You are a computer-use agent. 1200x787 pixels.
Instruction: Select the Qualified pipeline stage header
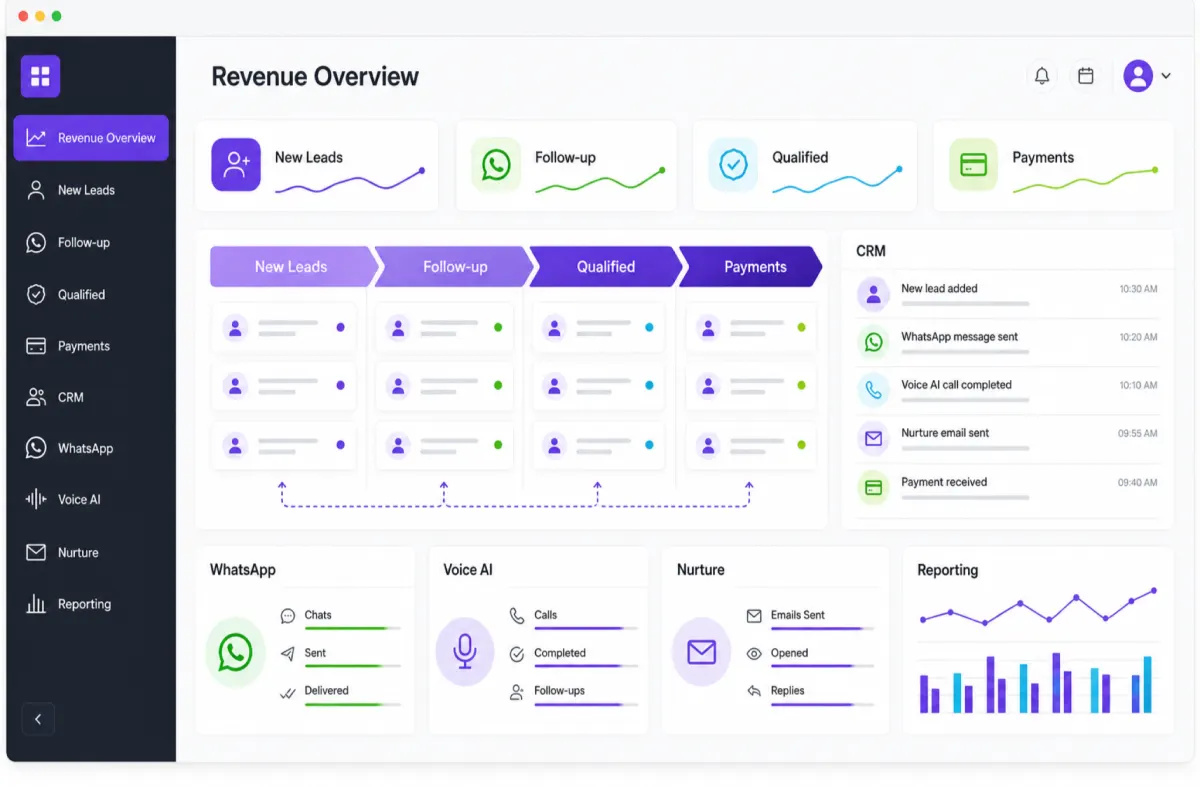coord(606,267)
